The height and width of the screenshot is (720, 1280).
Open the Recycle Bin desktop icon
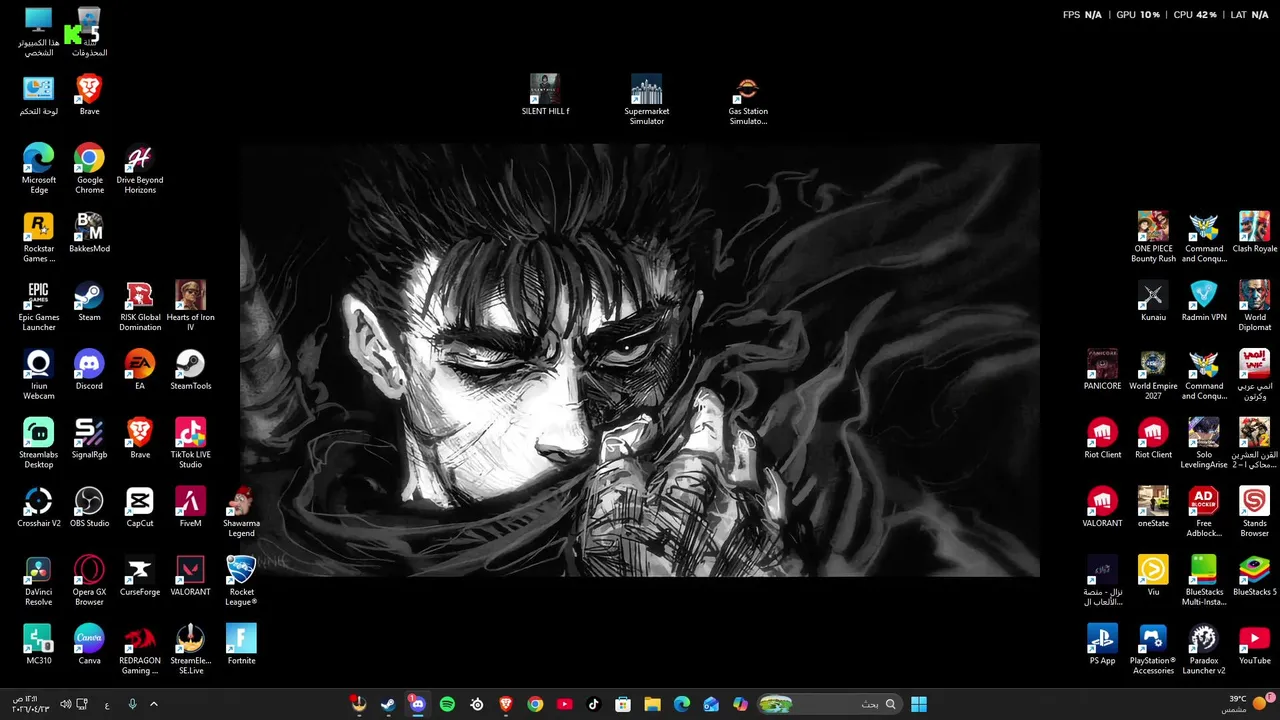coord(89,32)
